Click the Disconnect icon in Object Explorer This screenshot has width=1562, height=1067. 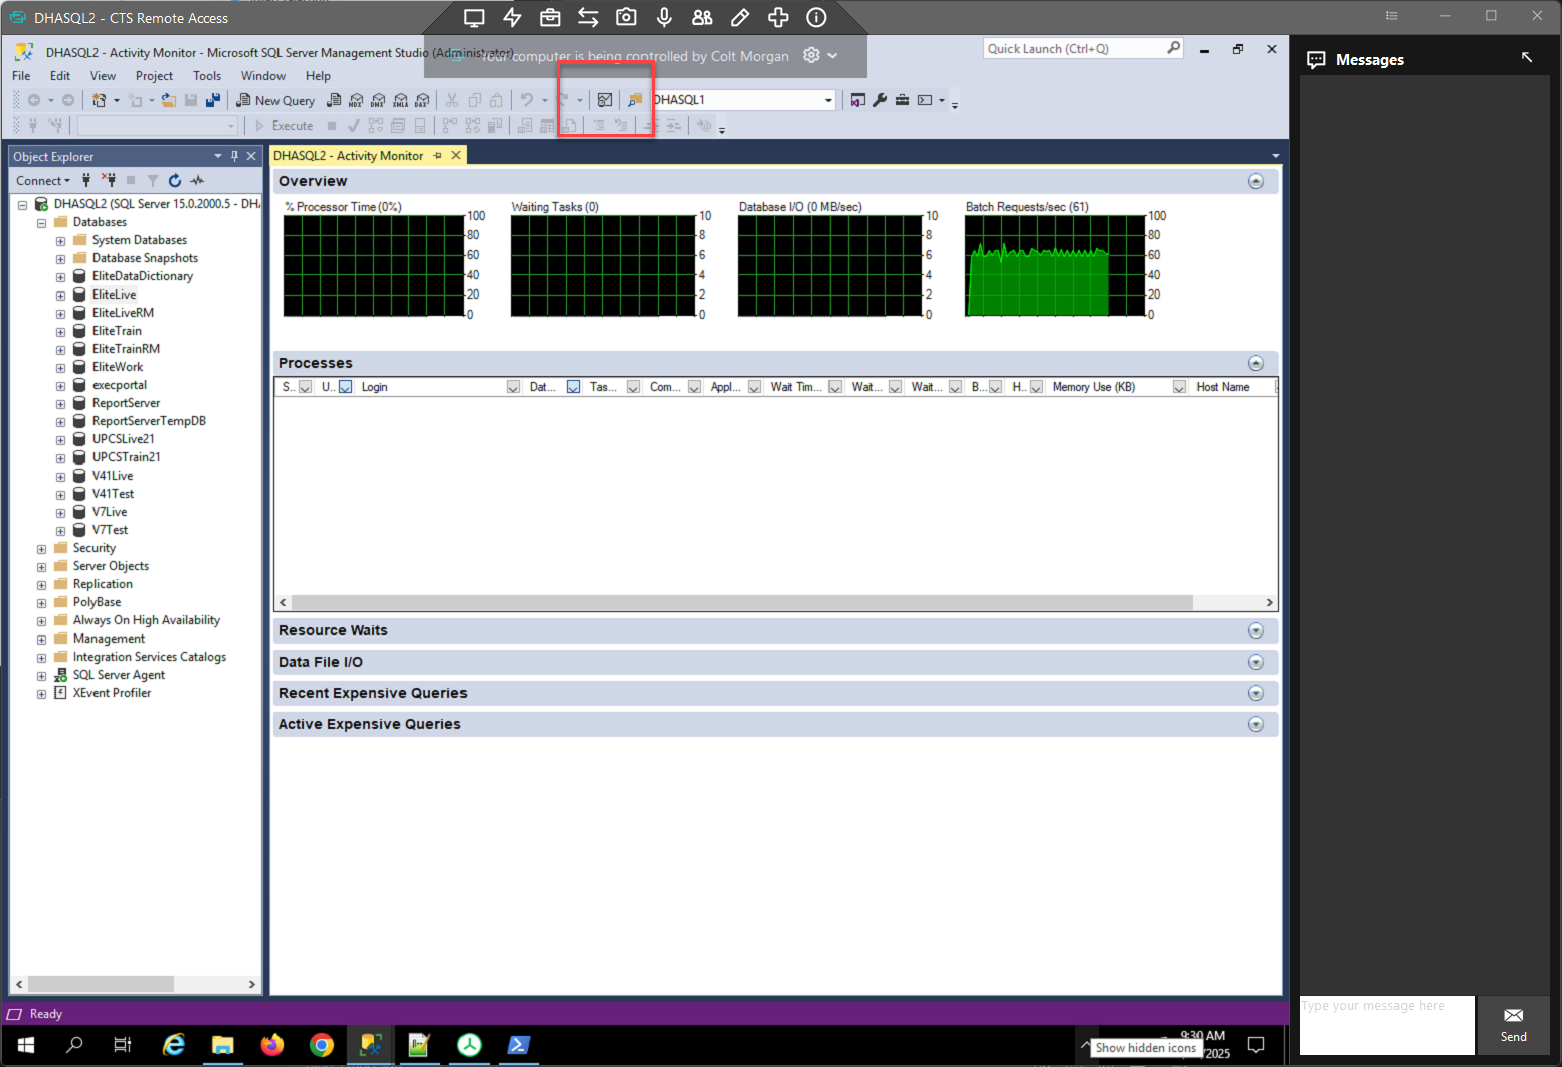pos(109,180)
